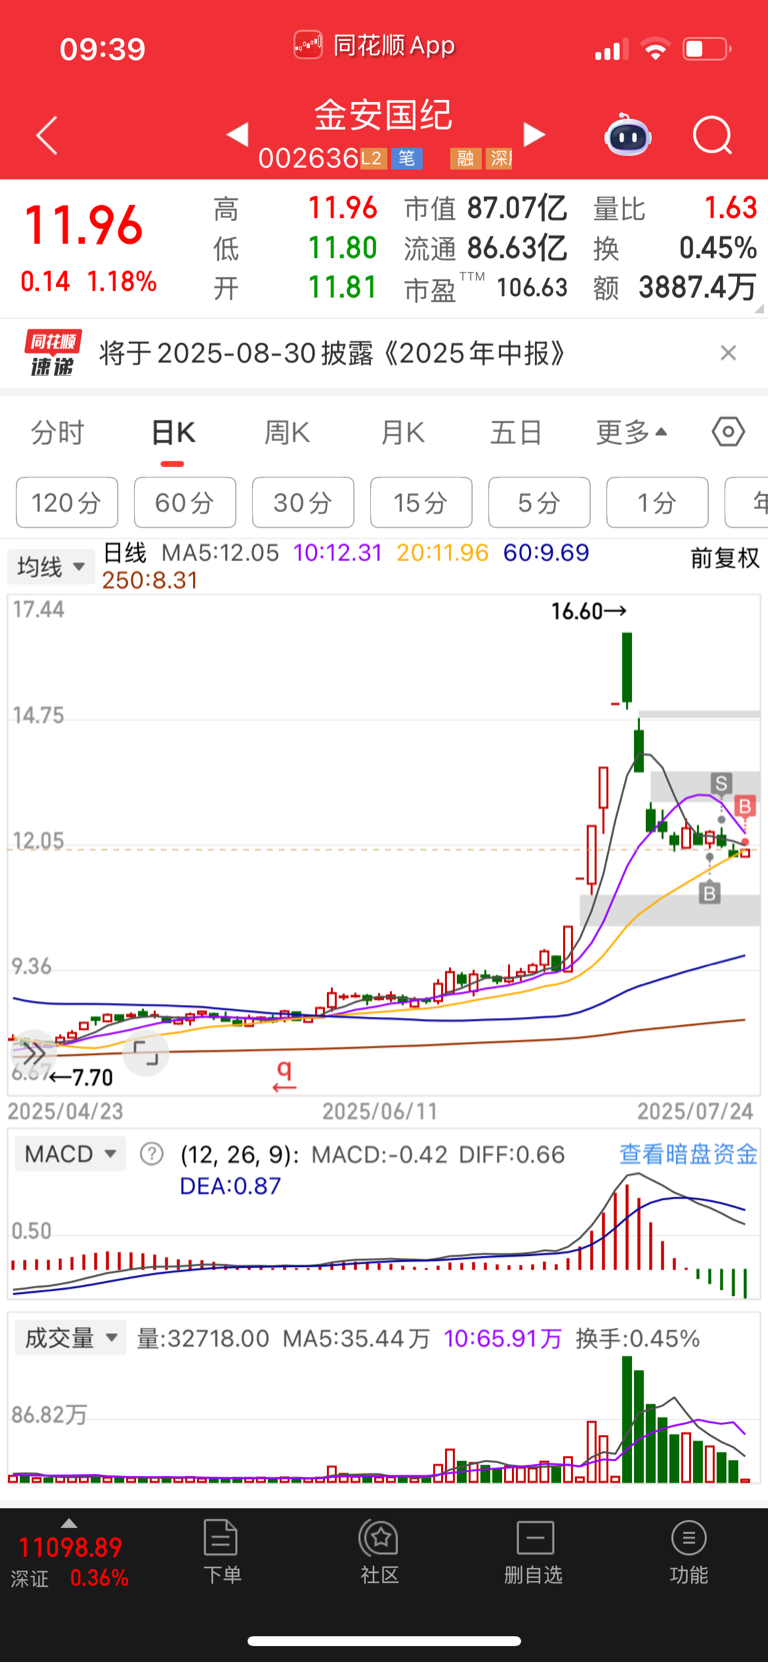Tap the 流通 86.63亿 value
The image size is (768, 1663).
point(518,248)
